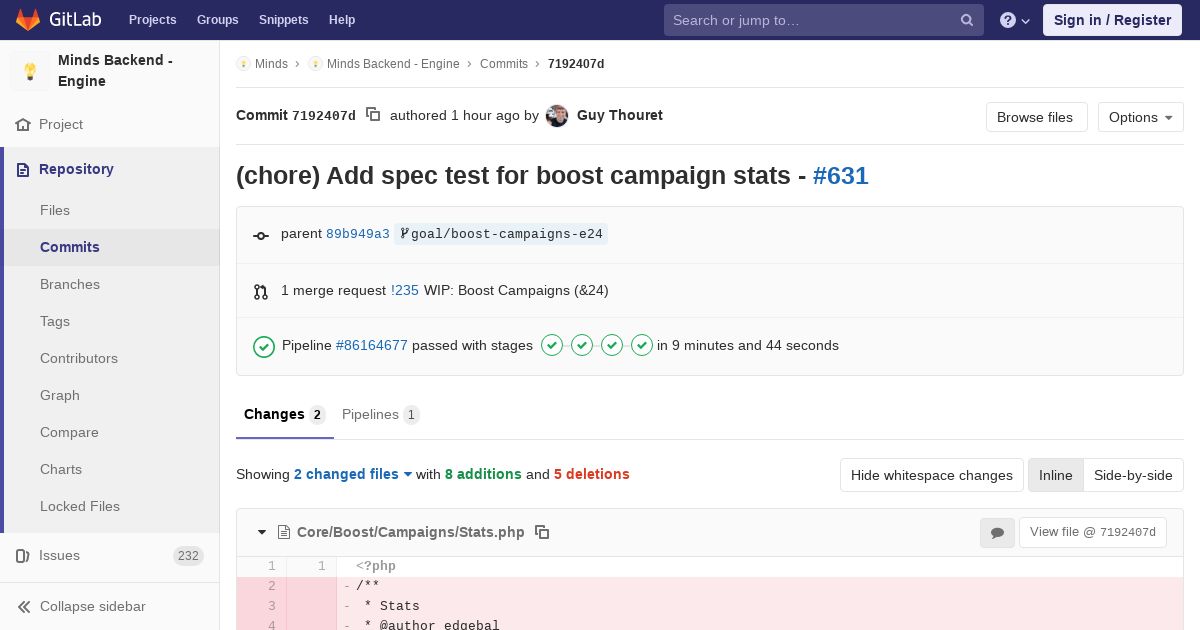Click the second pipeline stage check icon

[x=582, y=345]
